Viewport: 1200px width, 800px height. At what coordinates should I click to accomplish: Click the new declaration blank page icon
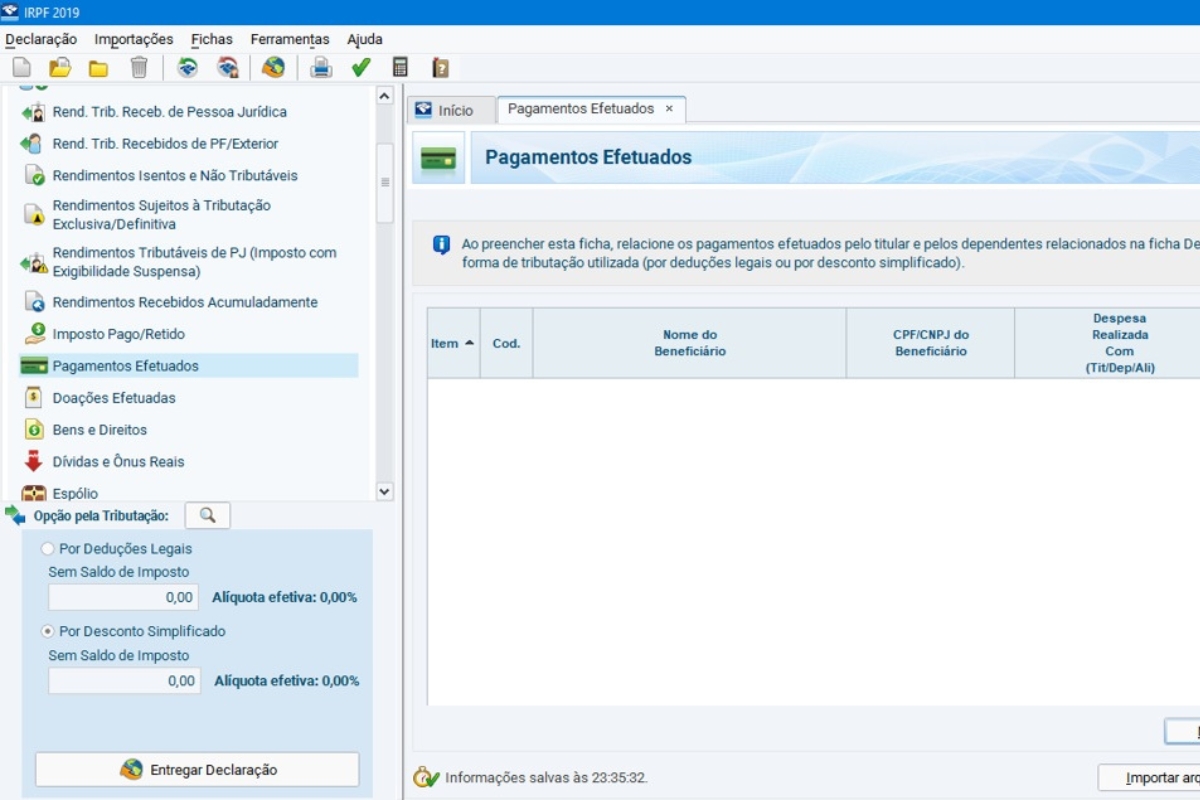(x=21, y=68)
